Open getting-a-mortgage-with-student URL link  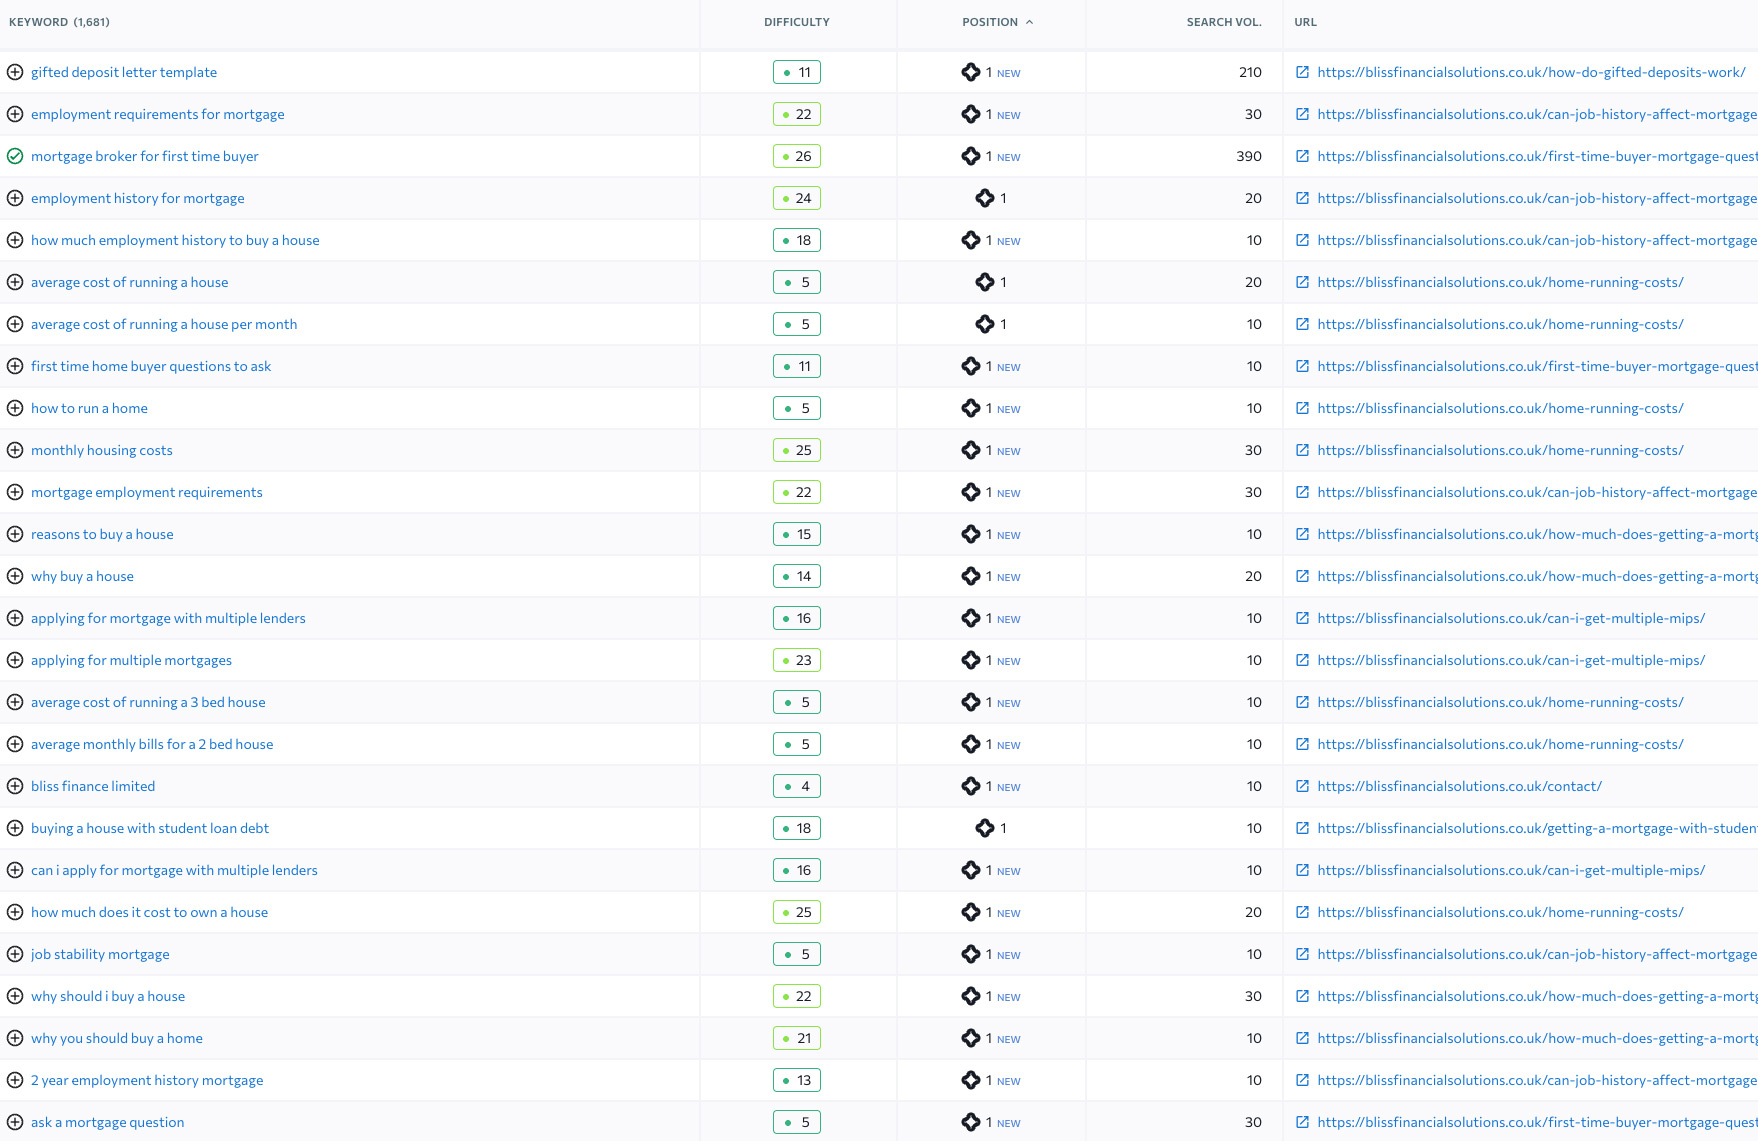[1537, 828]
